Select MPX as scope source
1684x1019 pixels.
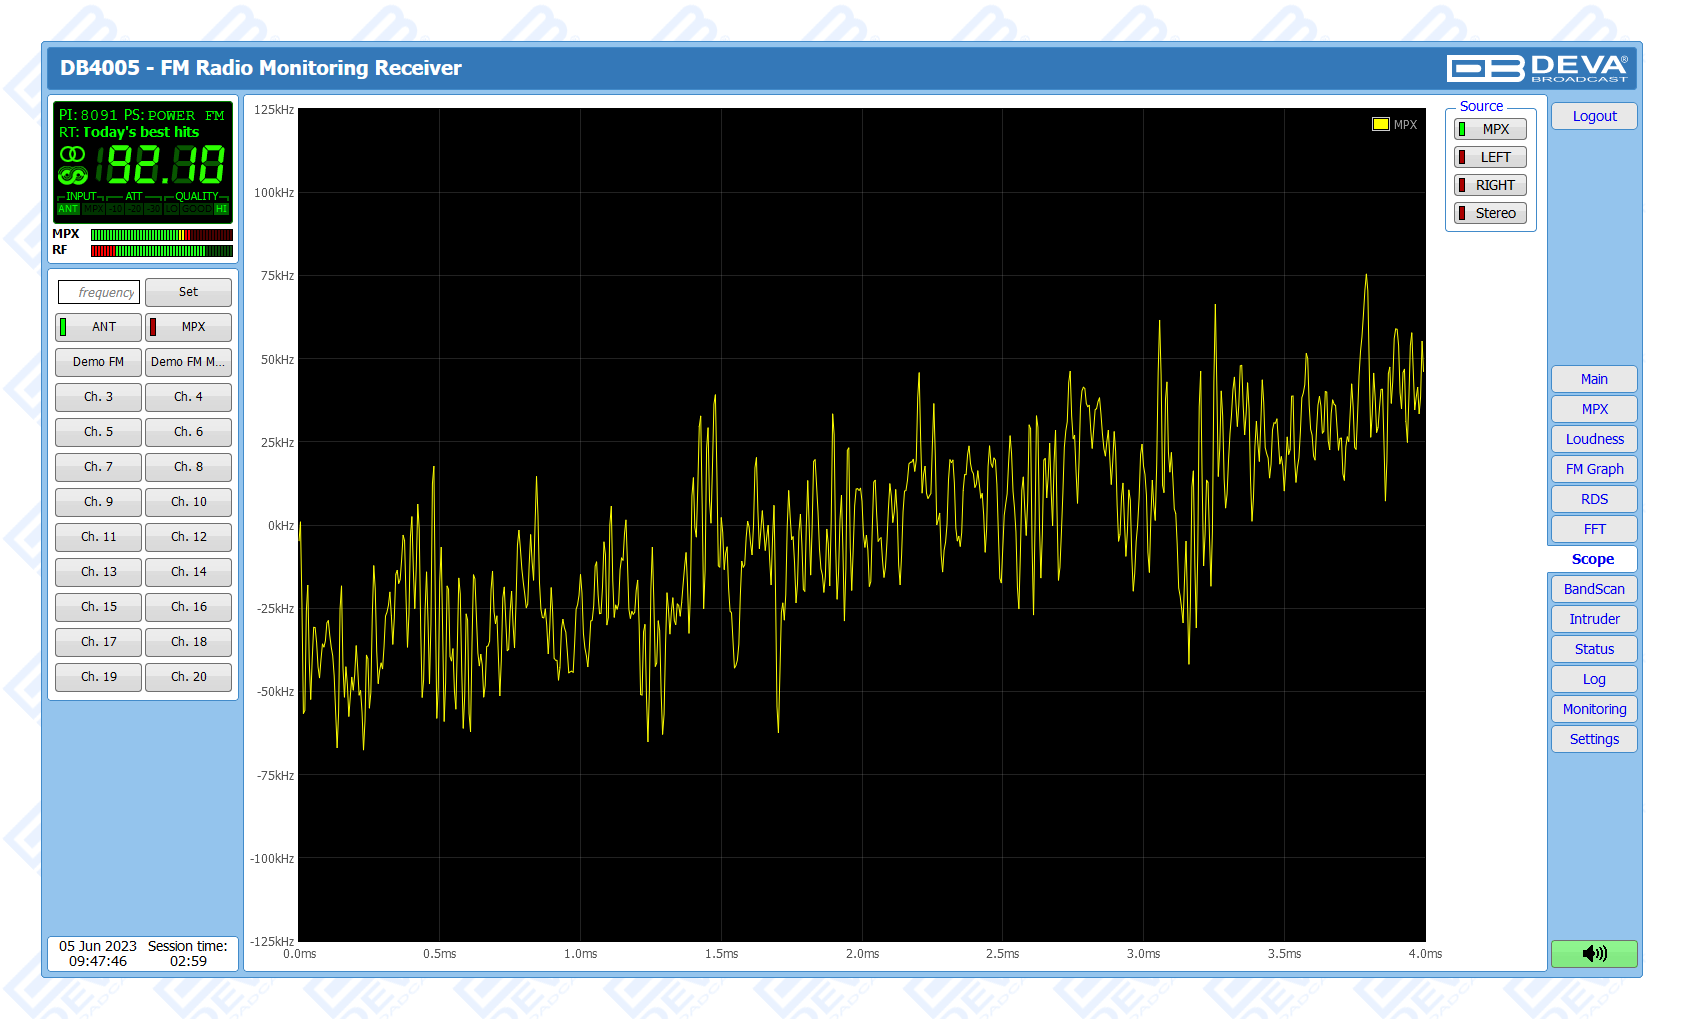1490,129
